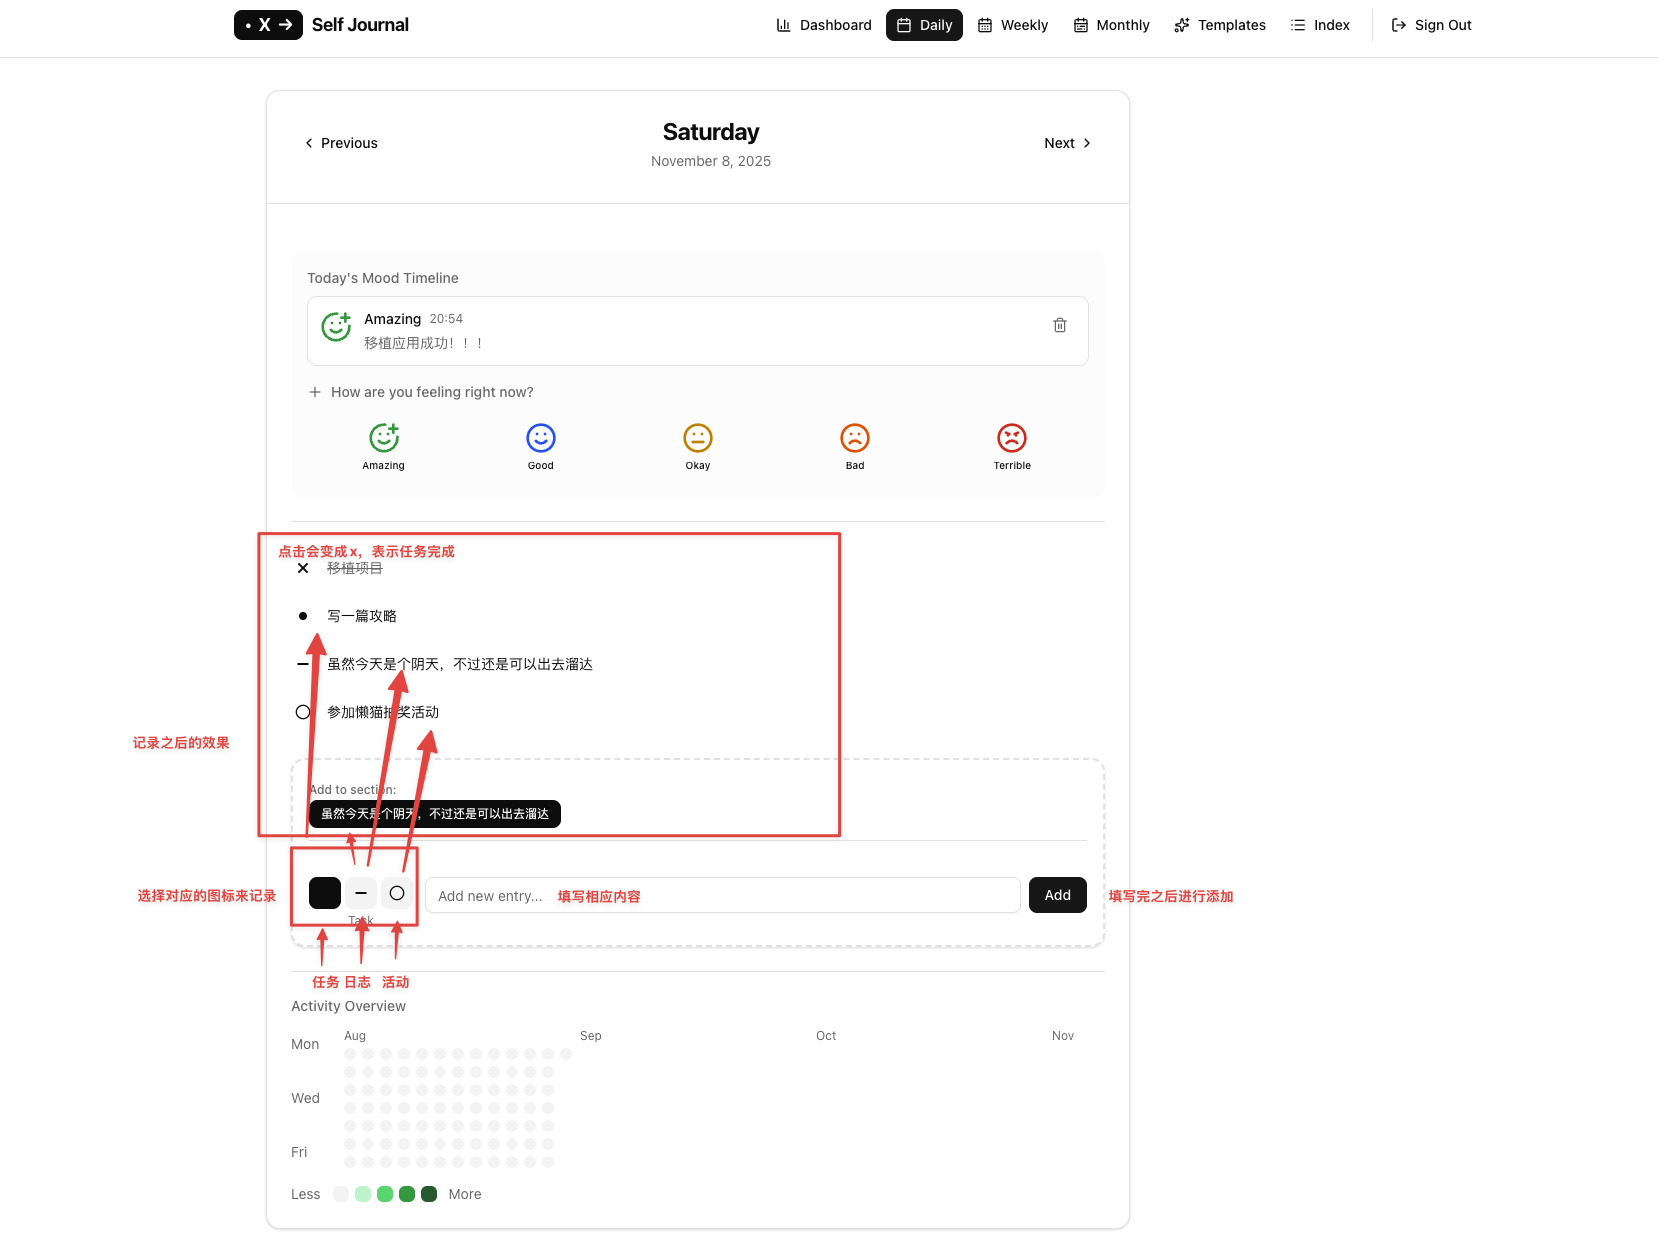Click the X marker of 移植项目 task
The image size is (1658, 1243).
tap(303, 568)
